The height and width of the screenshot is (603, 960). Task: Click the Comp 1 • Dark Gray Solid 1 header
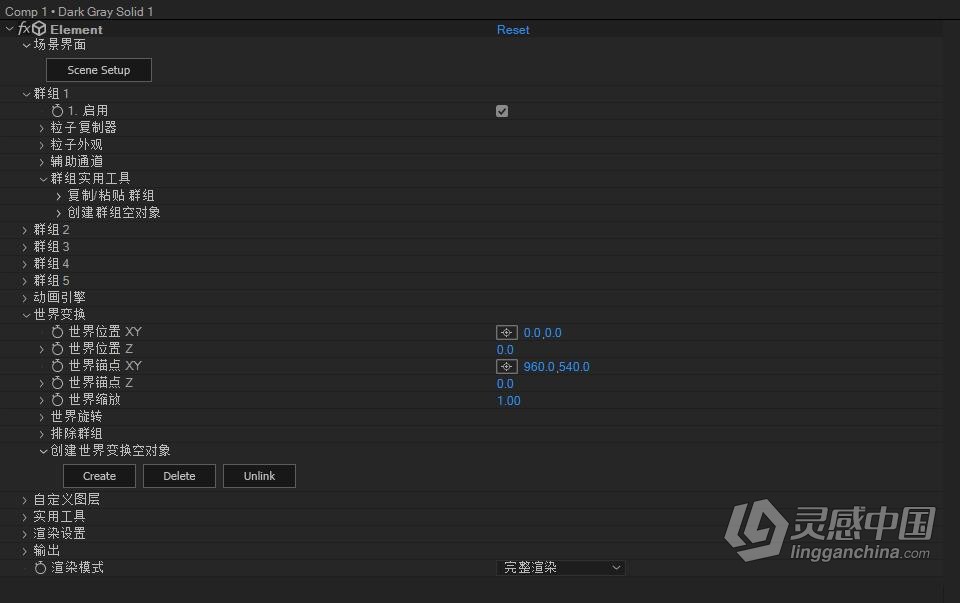click(79, 11)
